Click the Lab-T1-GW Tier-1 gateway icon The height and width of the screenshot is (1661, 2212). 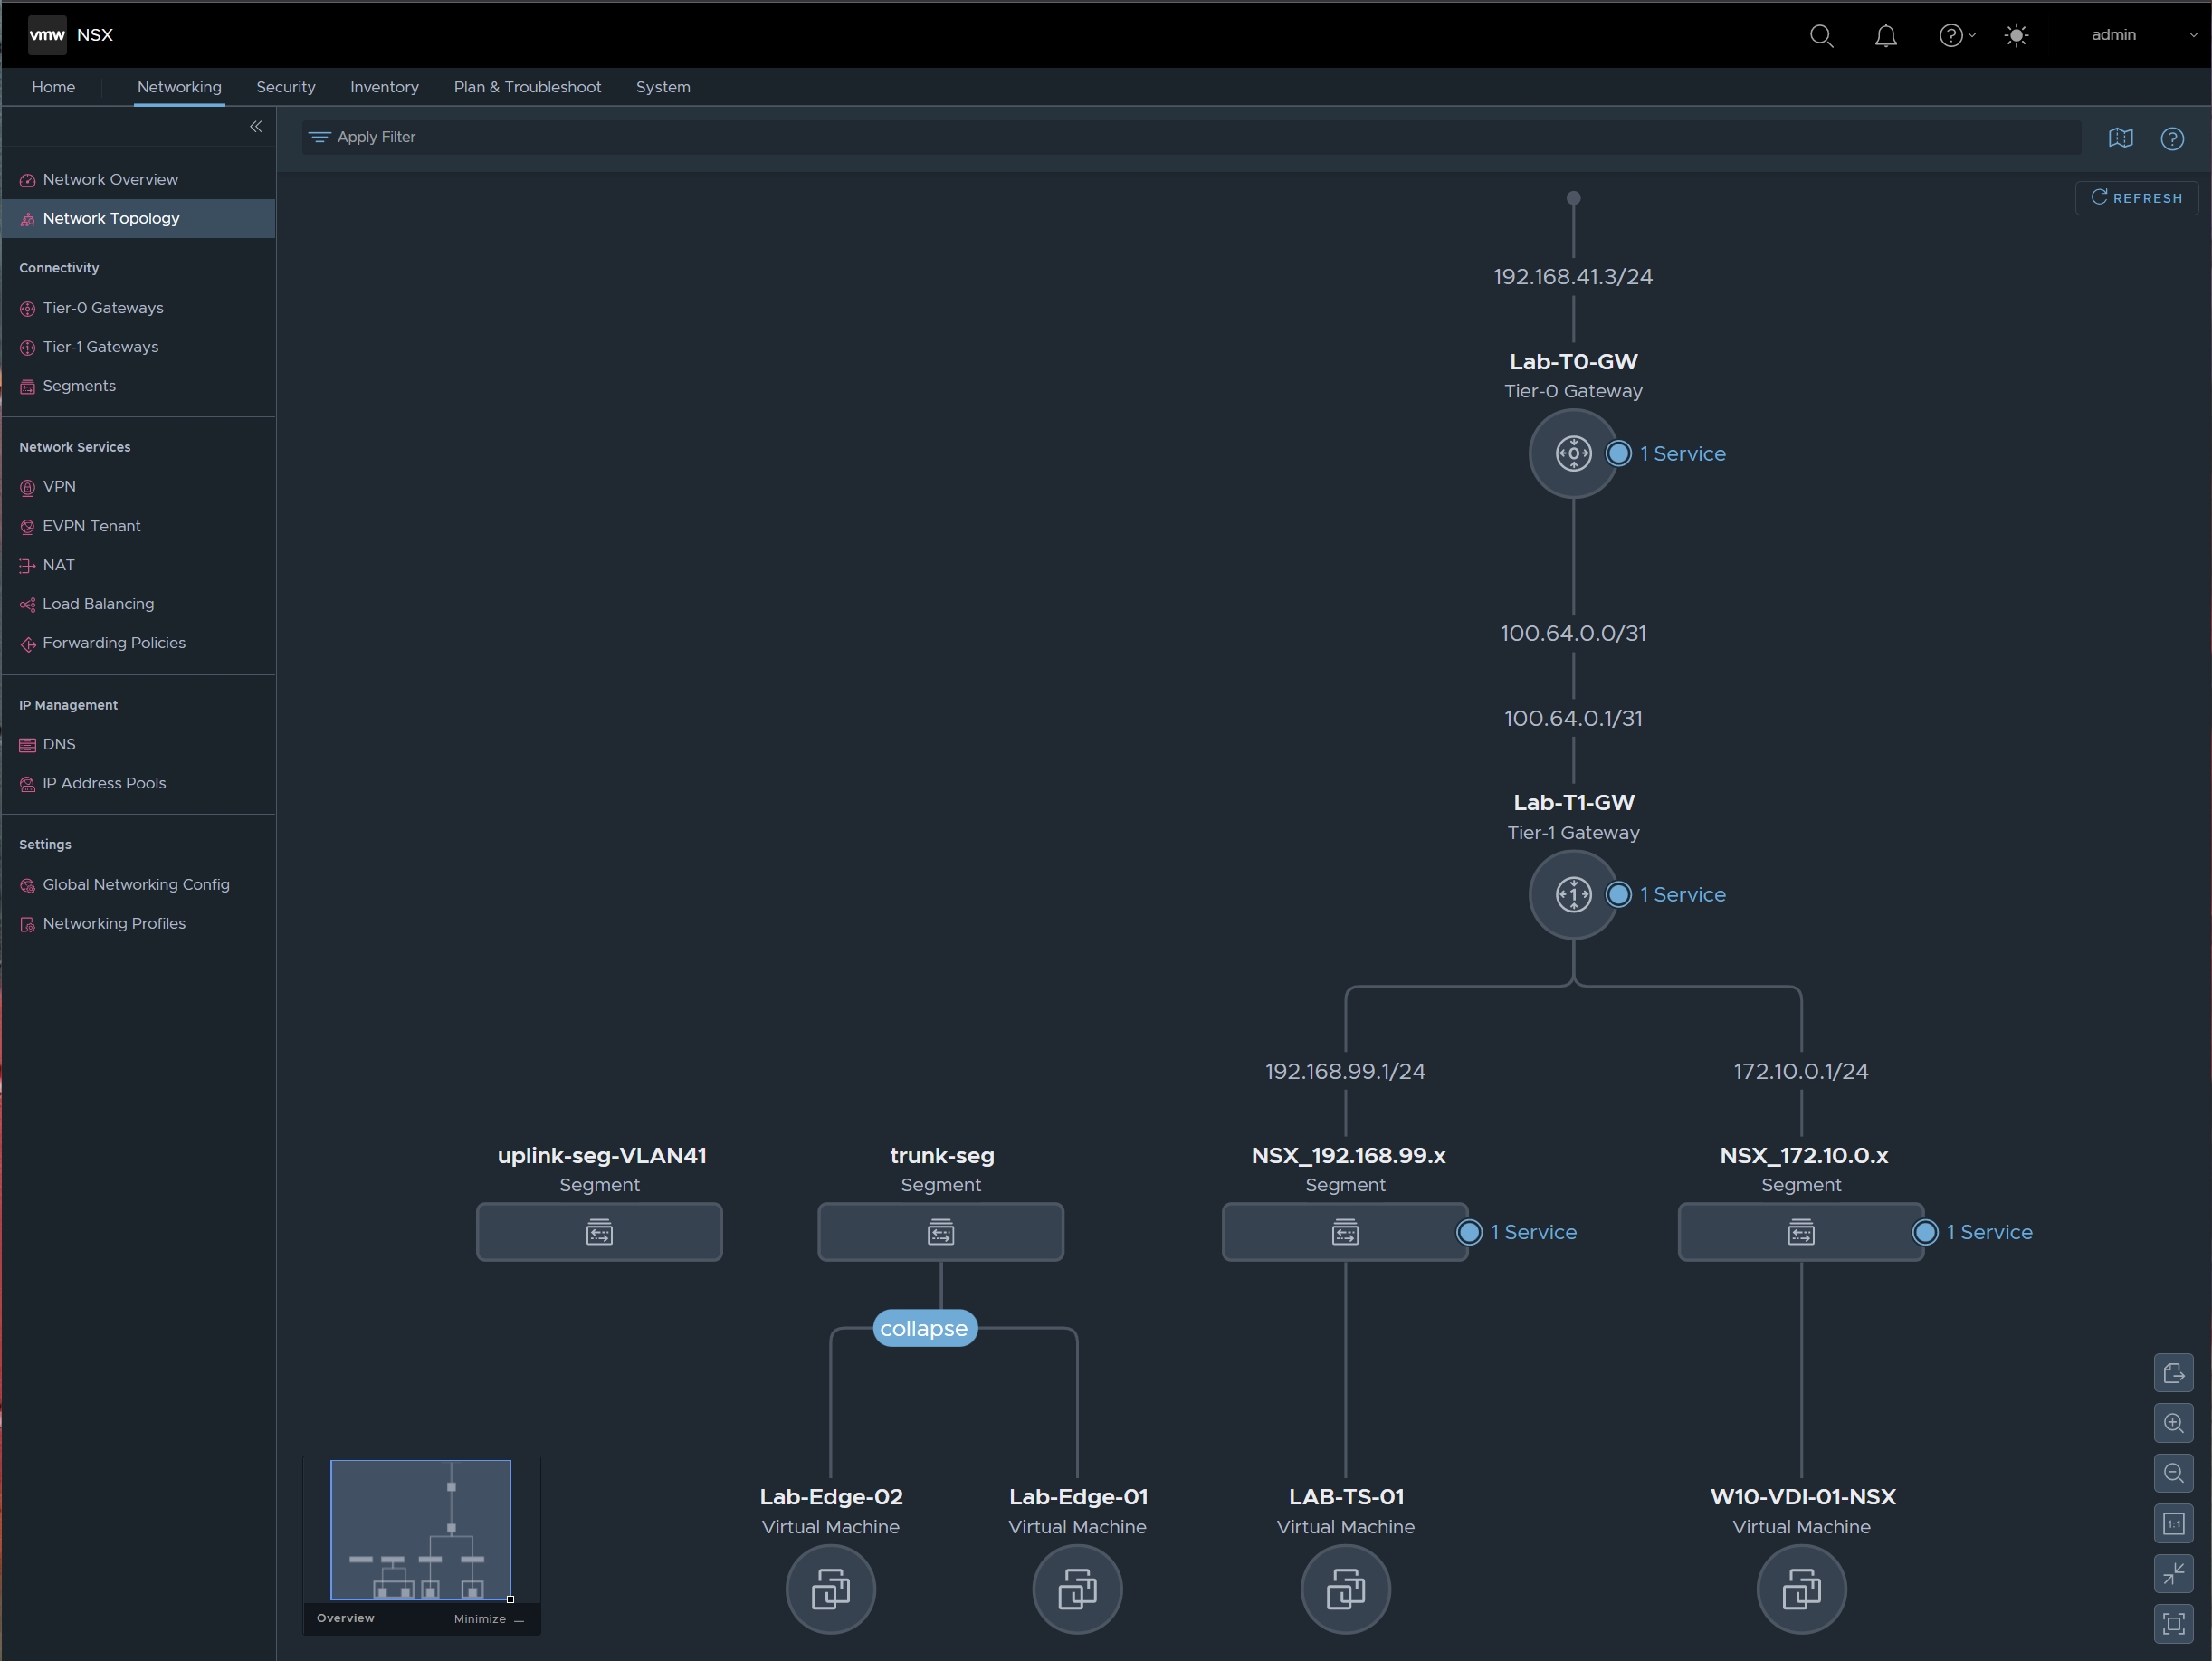pos(1572,895)
